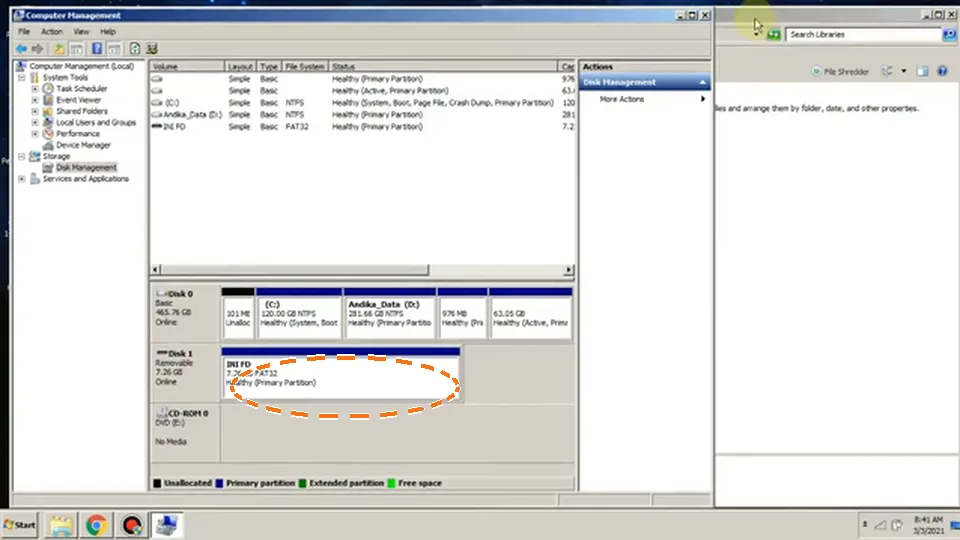Toggle Show/Hide Action Pane toolbar icon

coord(114,49)
